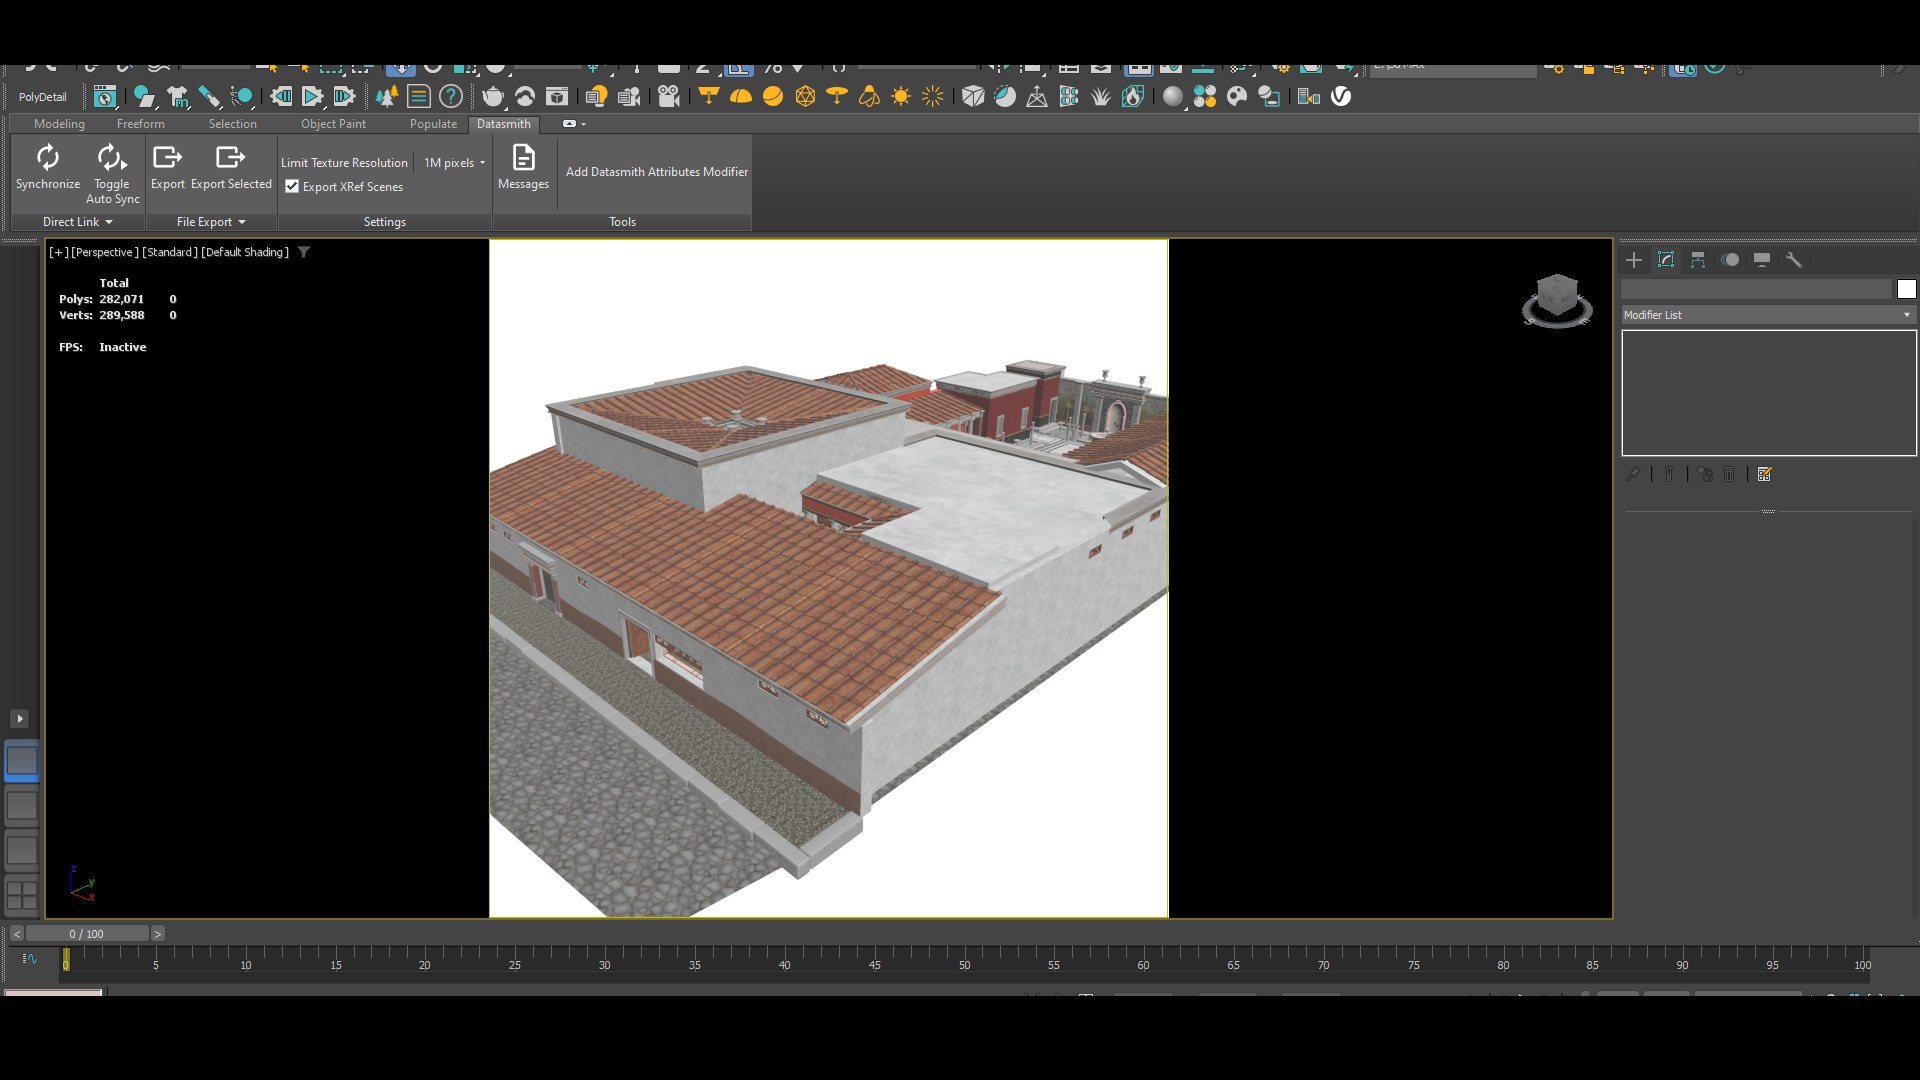Open the Display command panel tab
1920x1080 pixels.
[1762, 260]
